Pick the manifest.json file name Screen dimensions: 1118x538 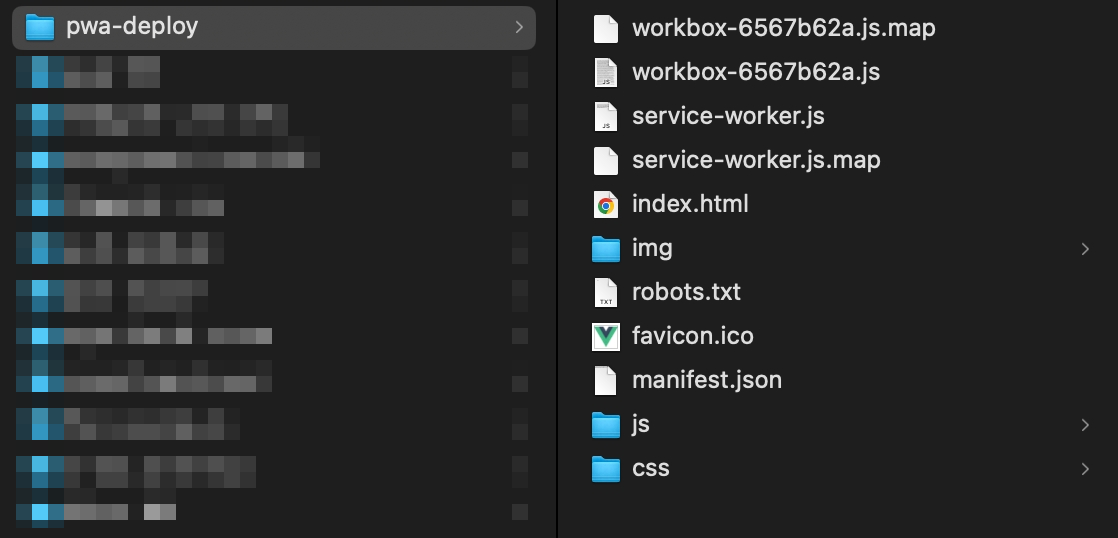coord(707,381)
